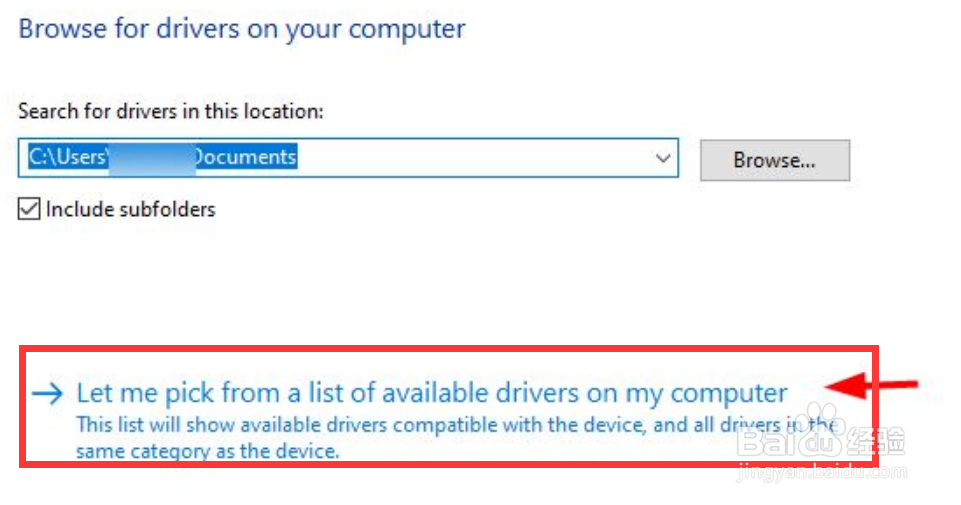This screenshot has width=961, height=505.
Task: Click Search for drivers in this location label
Action: pos(170,111)
